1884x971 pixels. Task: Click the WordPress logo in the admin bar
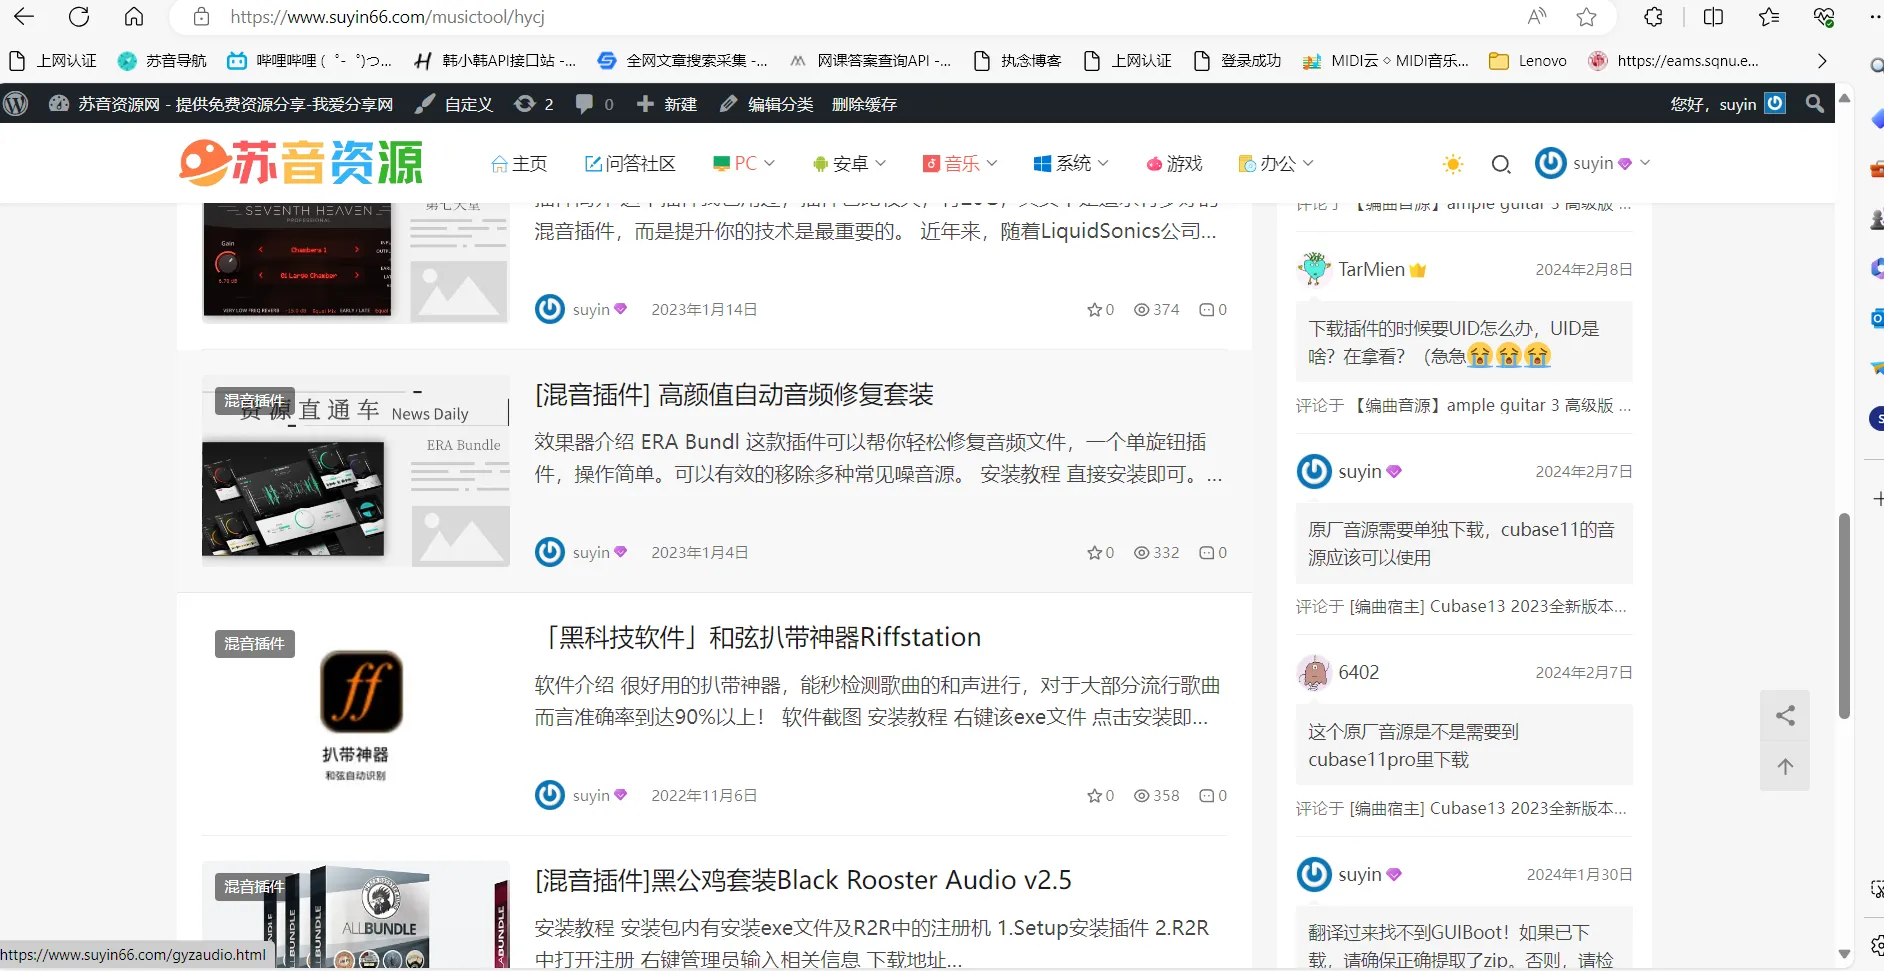(x=16, y=103)
